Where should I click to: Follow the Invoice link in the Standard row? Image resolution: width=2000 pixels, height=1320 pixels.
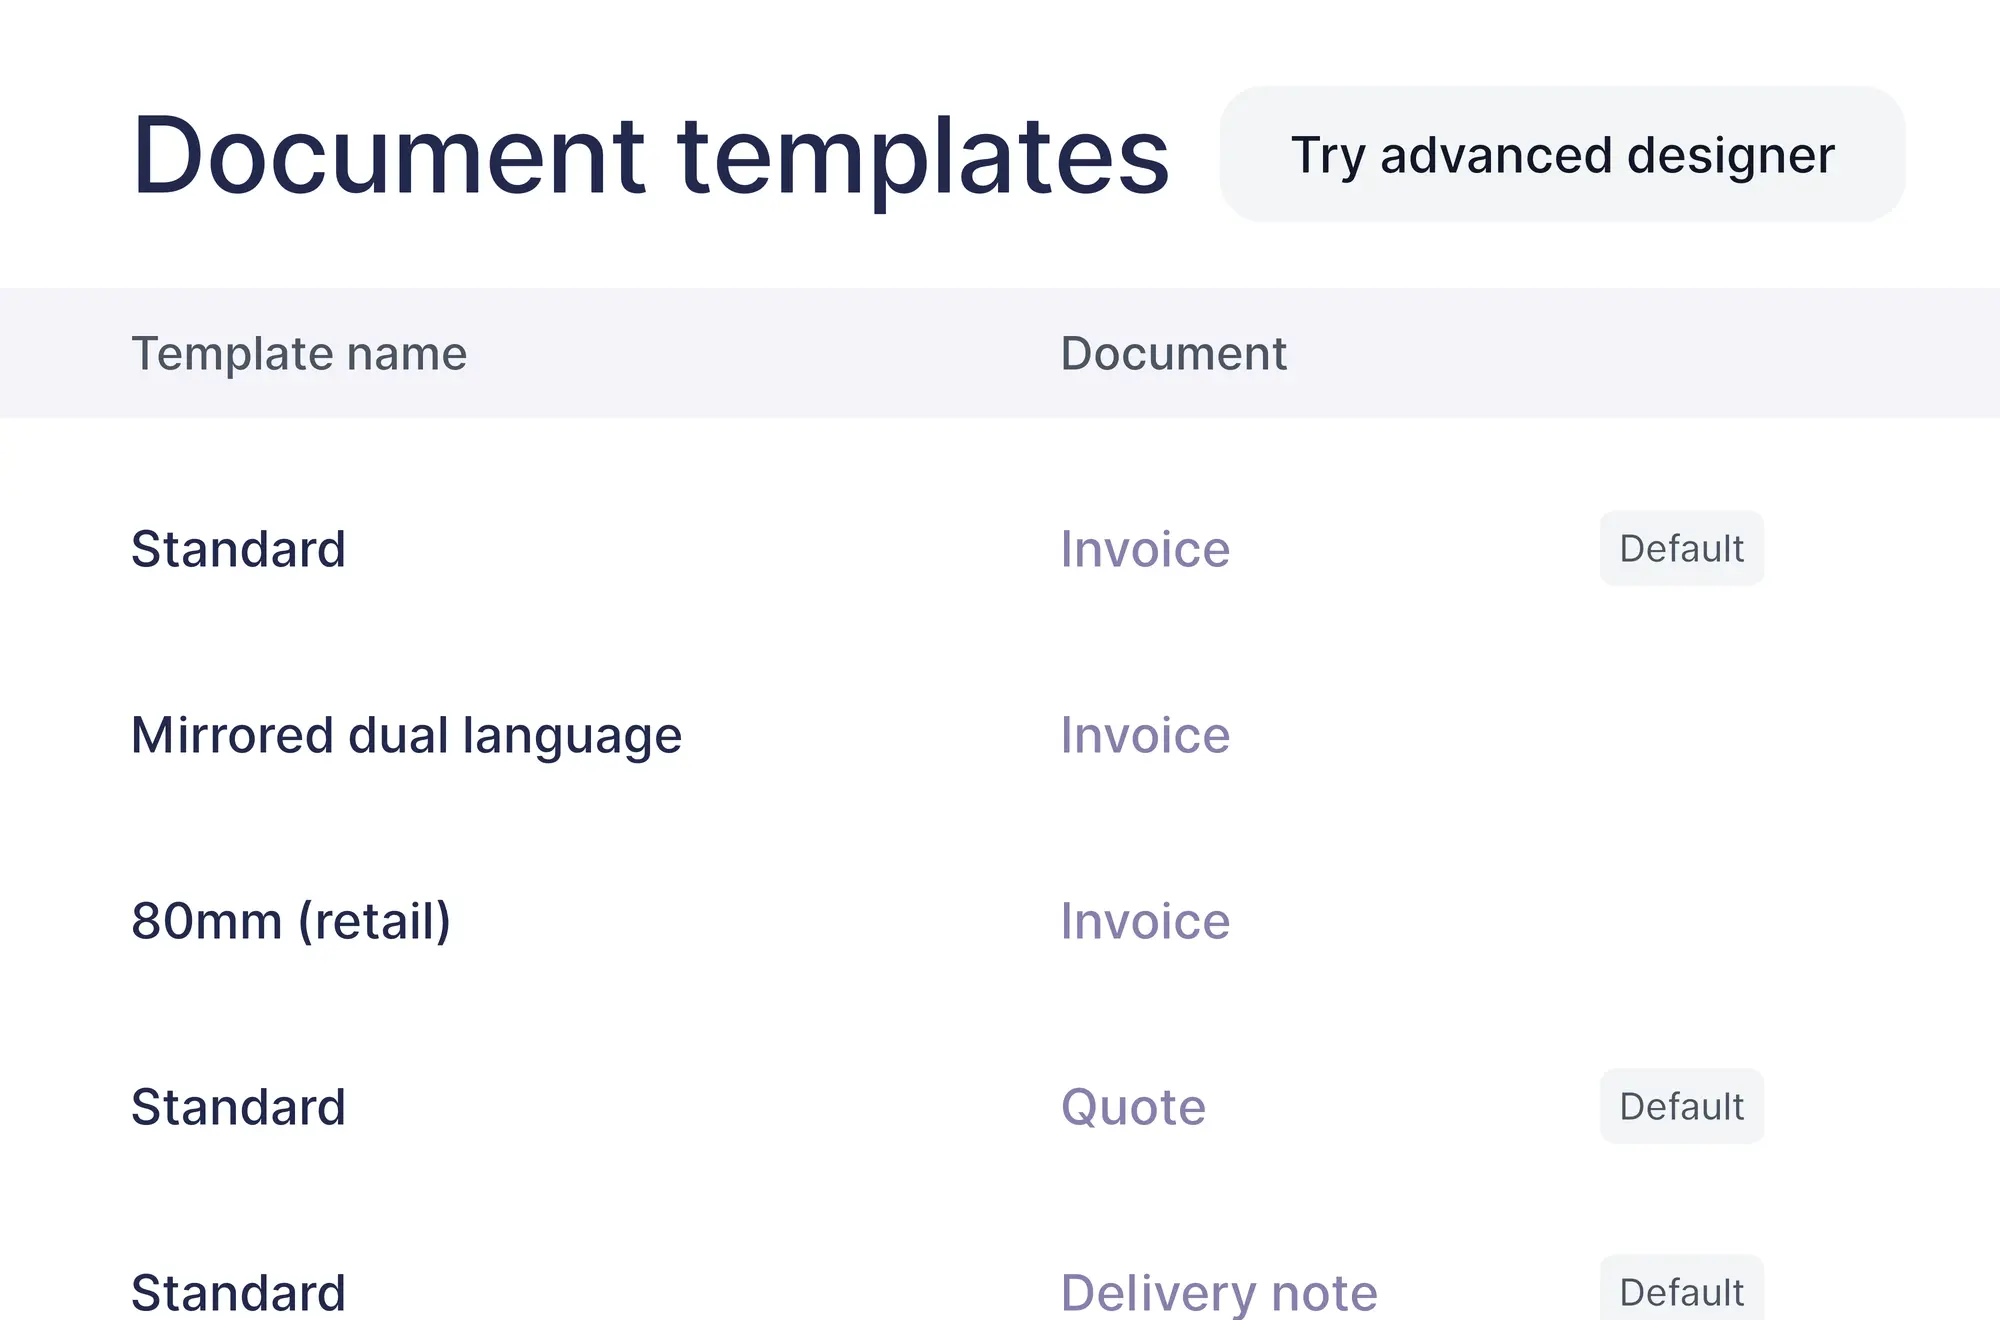[x=1145, y=549]
